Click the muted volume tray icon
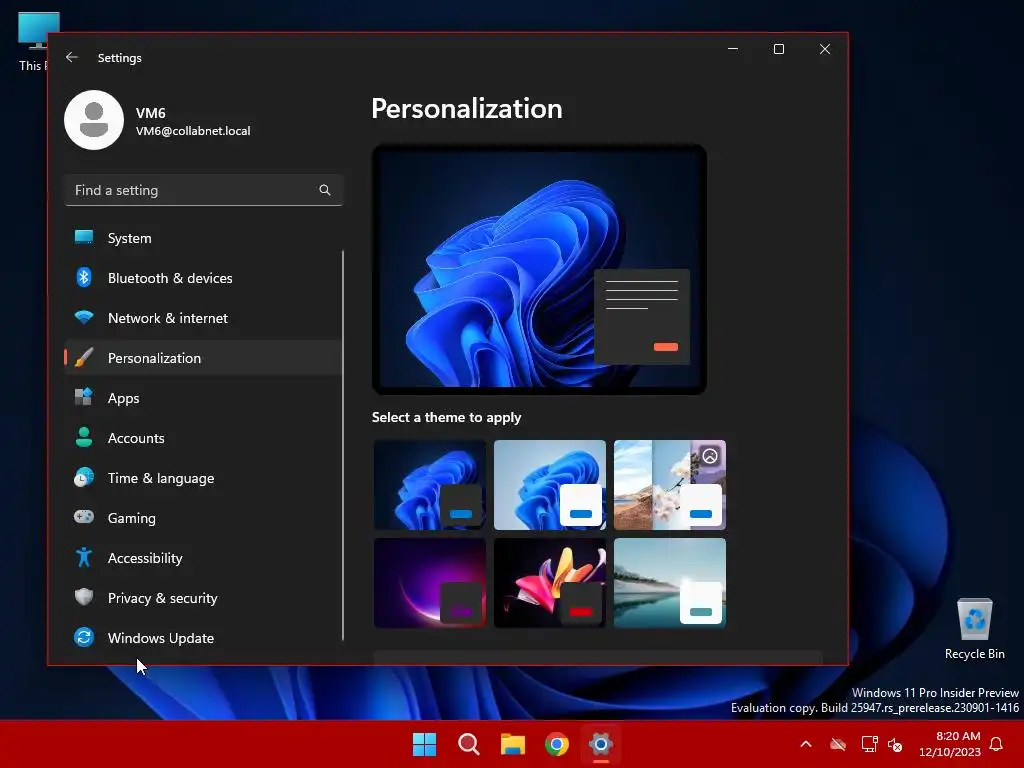Screen dimensions: 1024x768 click(x=895, y=744)
